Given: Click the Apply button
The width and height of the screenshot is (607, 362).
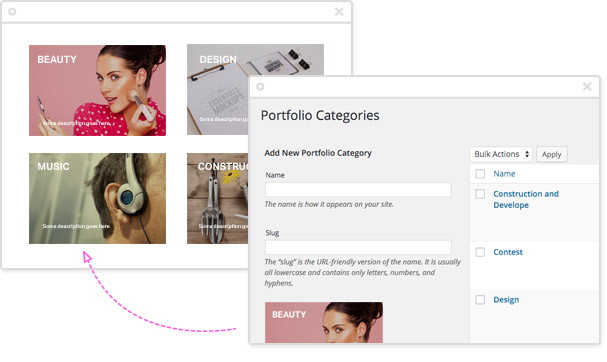Looking at the screenshot, I should 552,154.
